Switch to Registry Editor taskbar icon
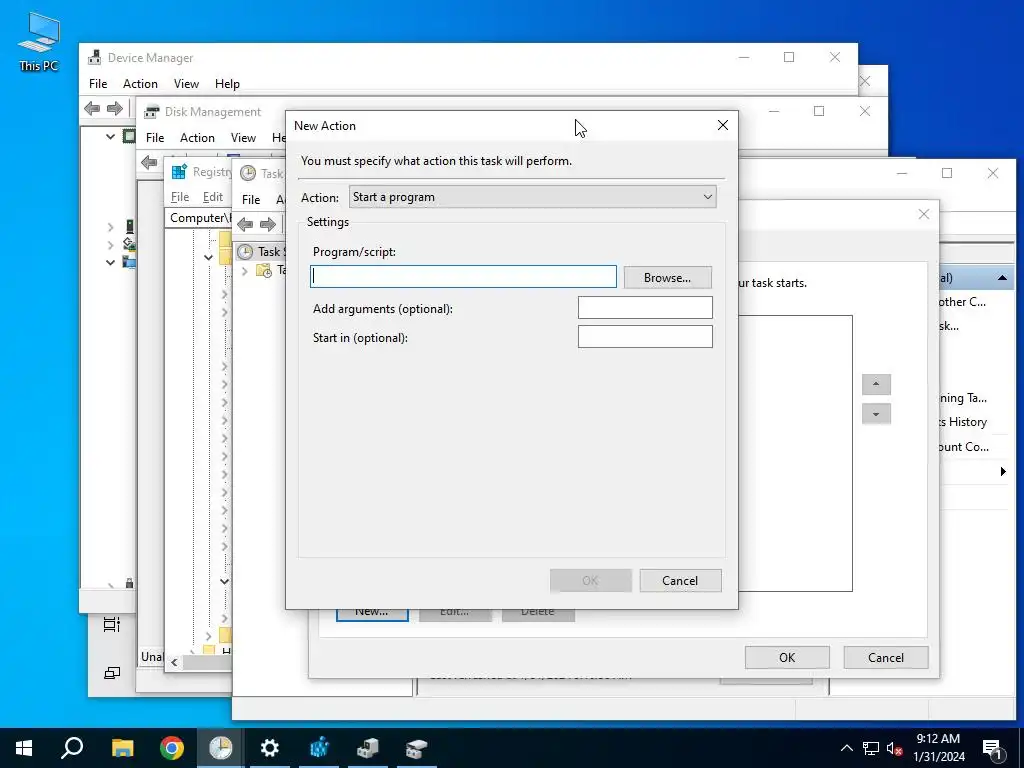 (319, 748)
